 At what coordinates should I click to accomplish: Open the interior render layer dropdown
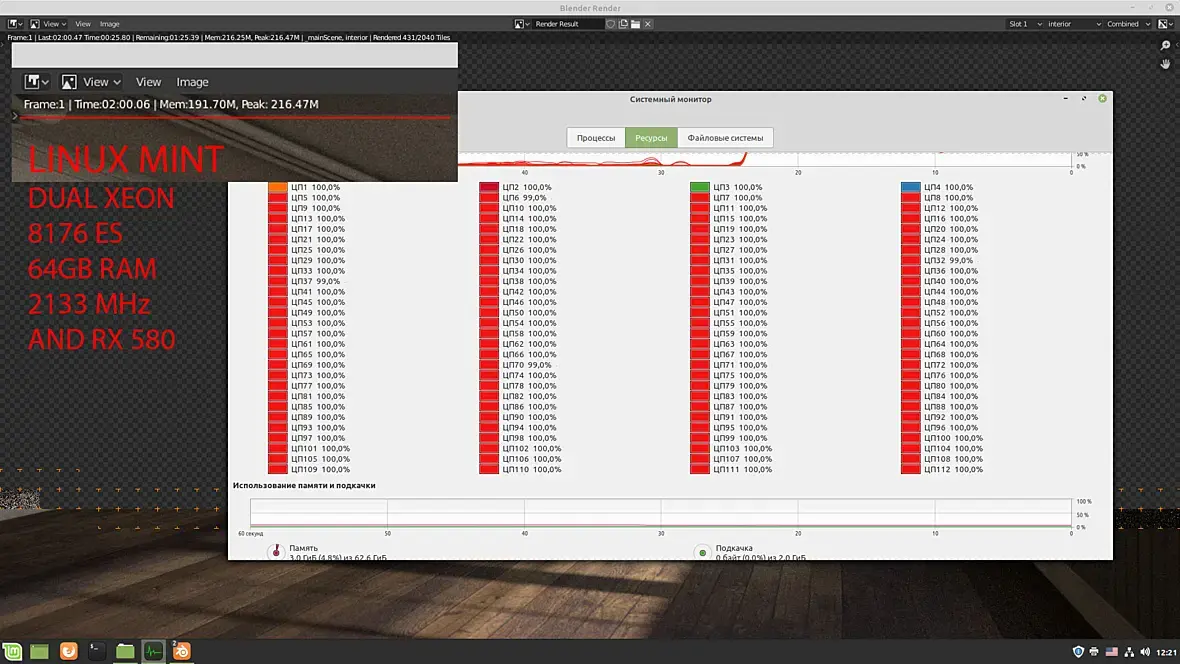click(x=1074, y=24)
